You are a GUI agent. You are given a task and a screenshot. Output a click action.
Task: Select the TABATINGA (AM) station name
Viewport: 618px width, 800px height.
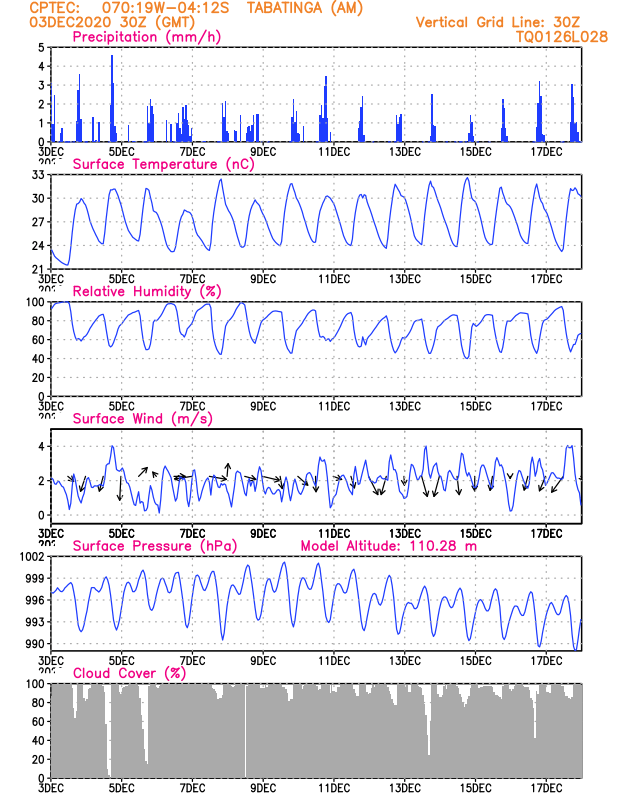pyautogui.click(x=282, y=7)
